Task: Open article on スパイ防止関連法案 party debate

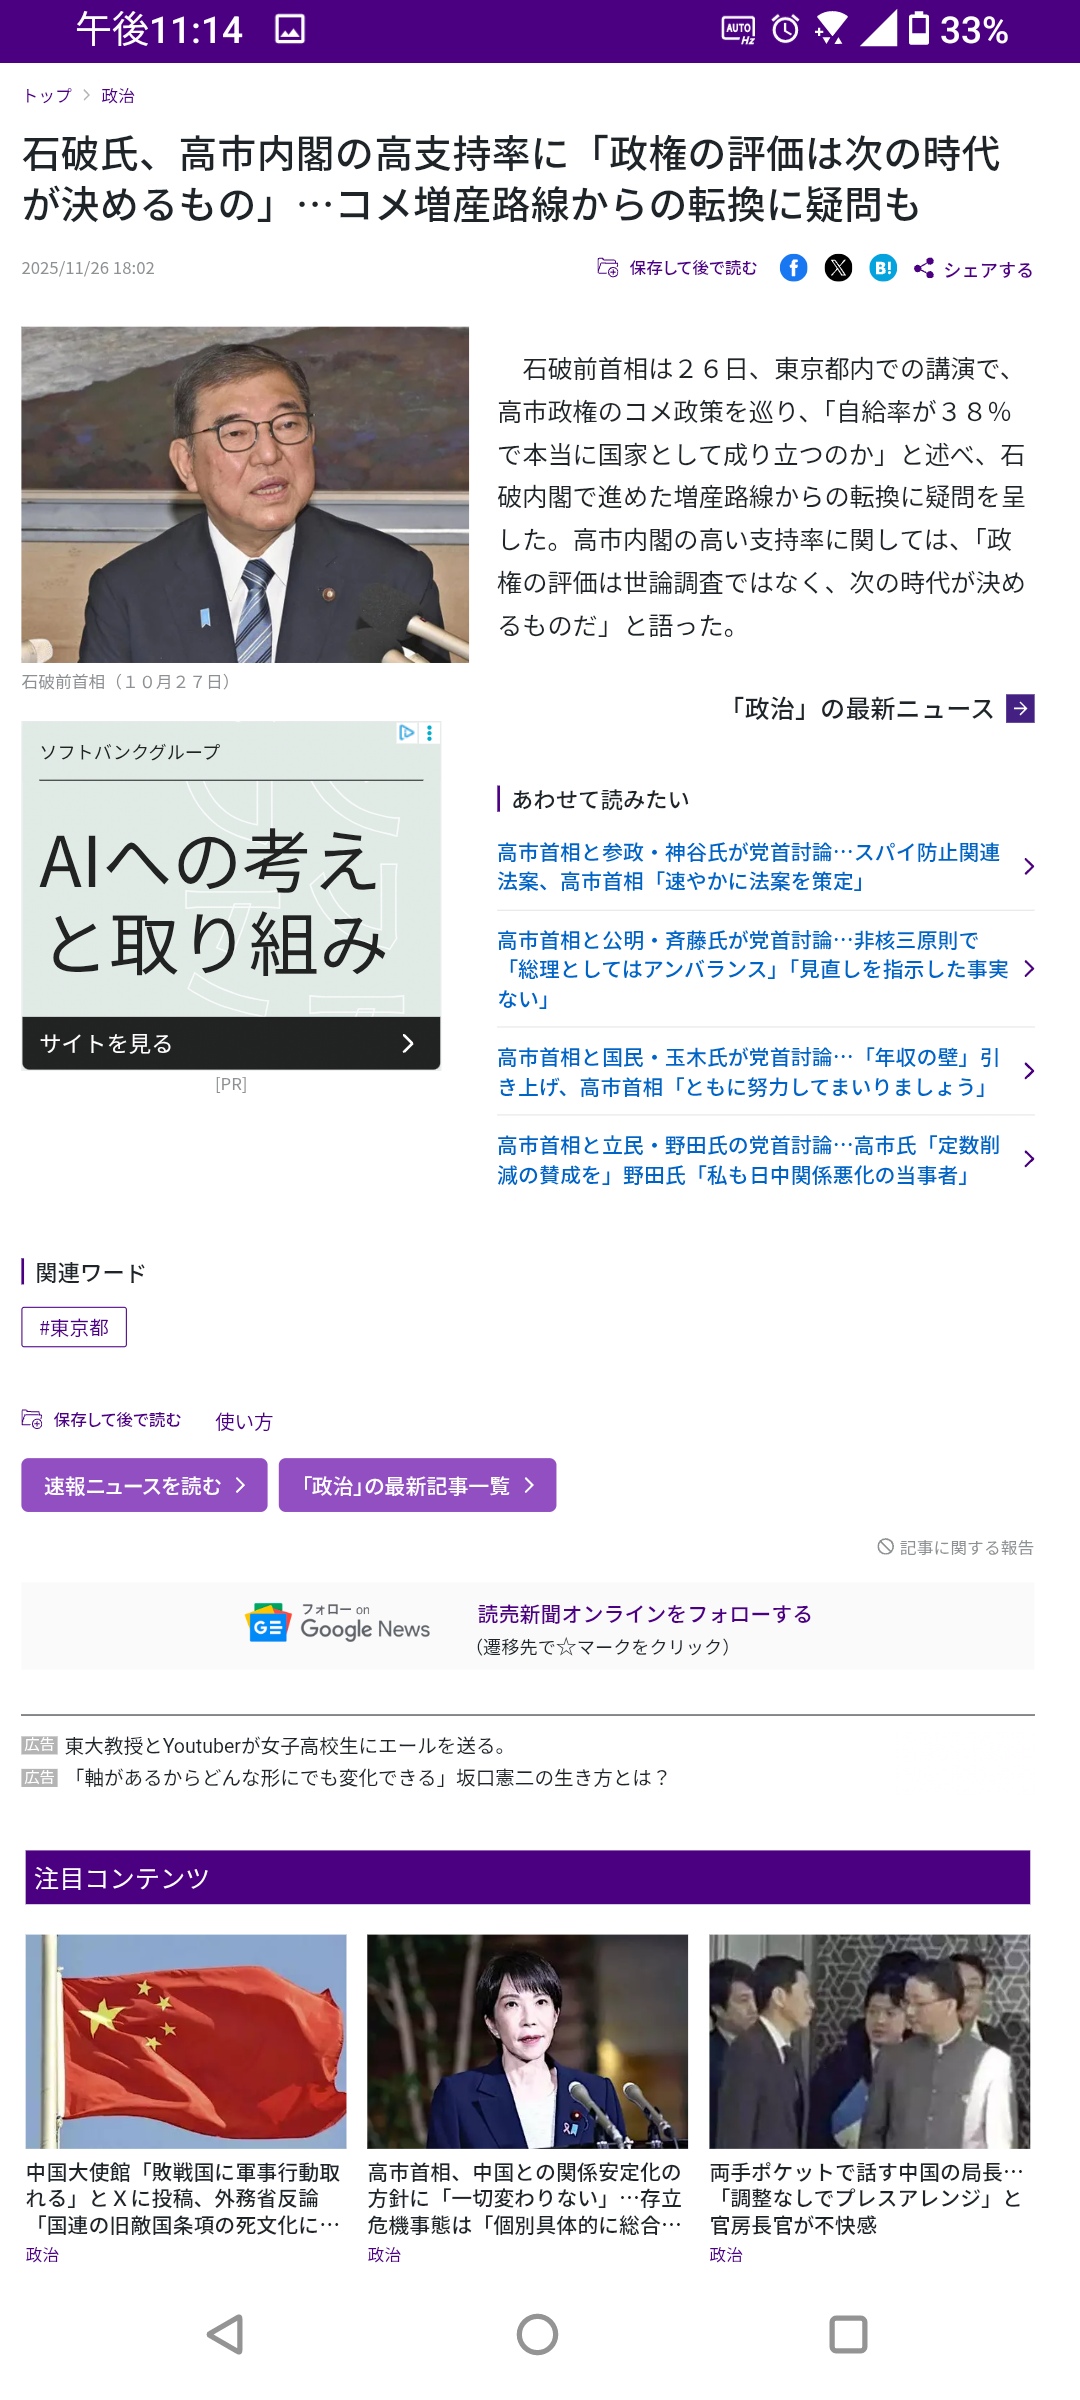Action: click(750, 867)
